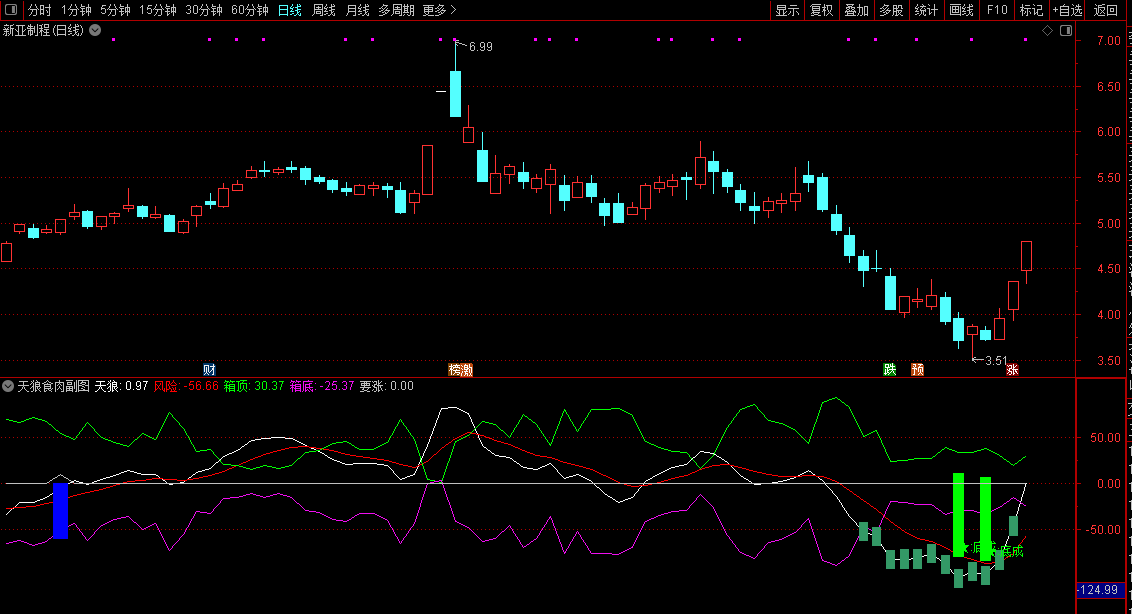Click the 榜激 marker below the chart

[x=461, y=370]
